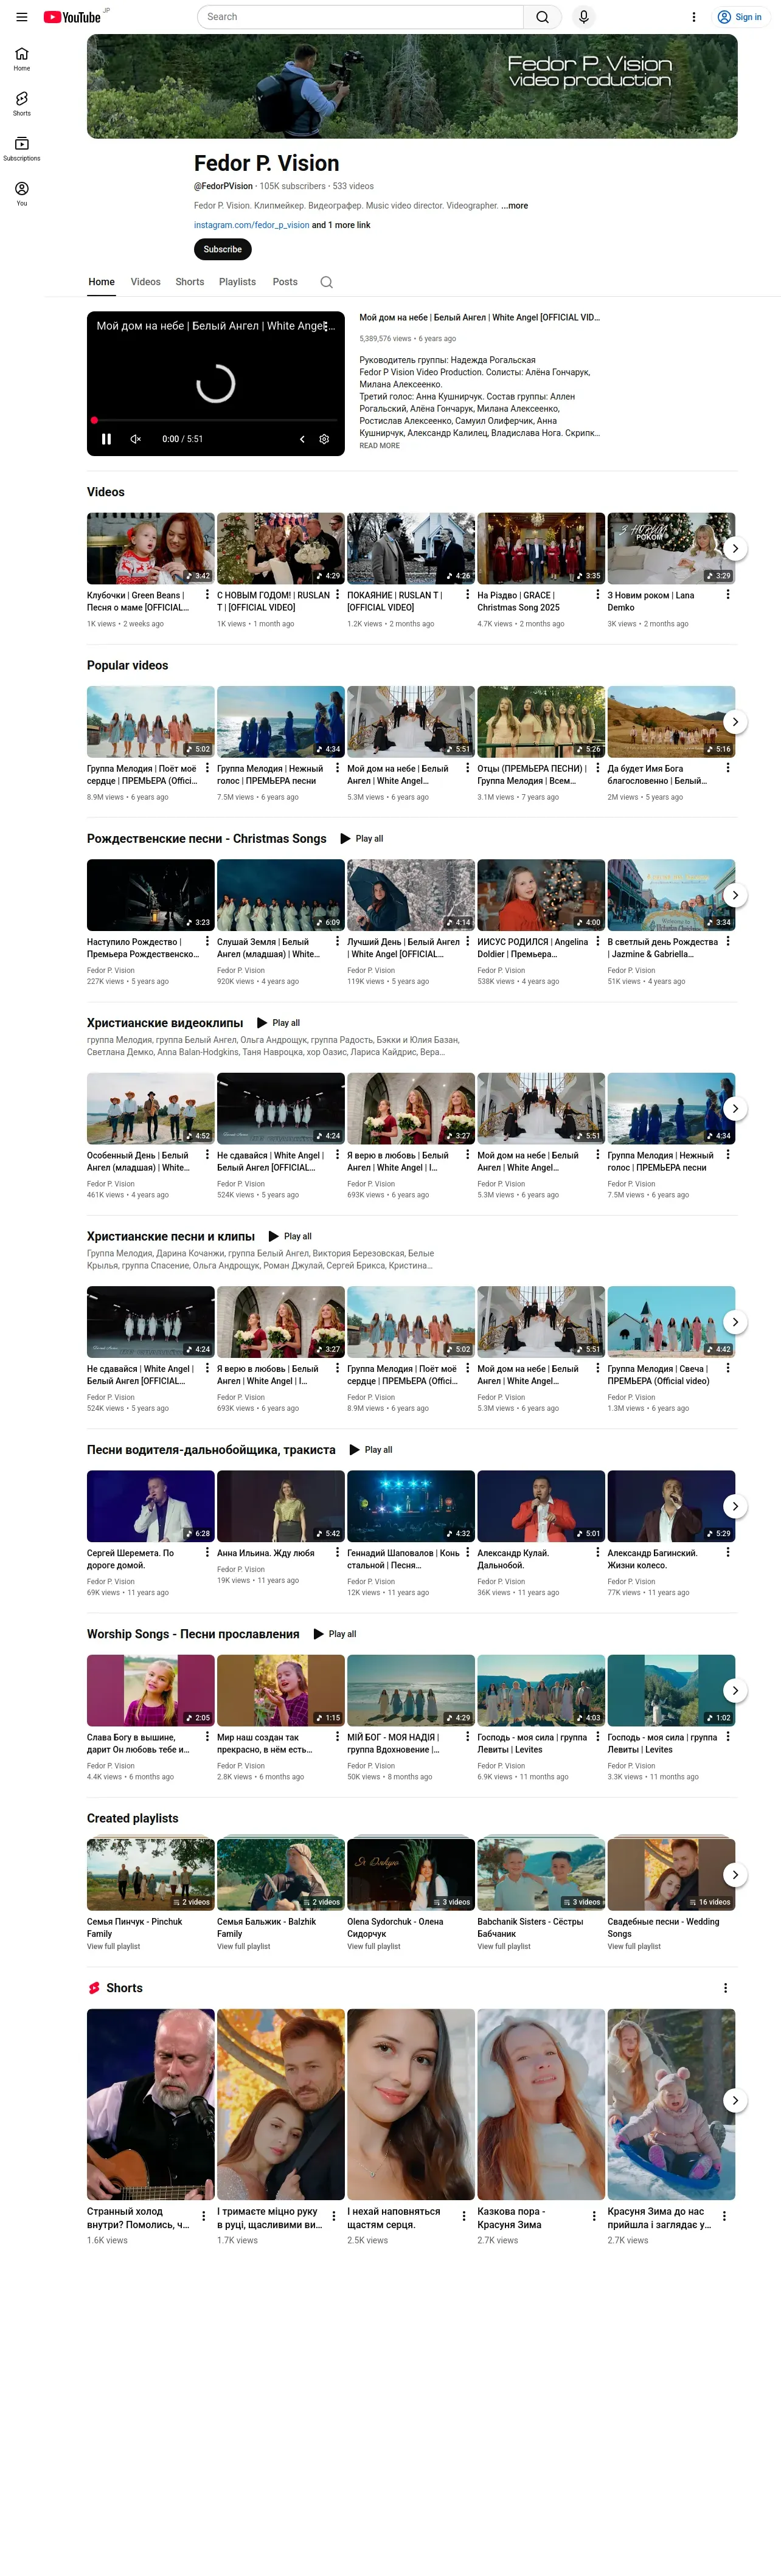
Task: Open the Shorts section more options menu
Action: tap(725, 1988)
